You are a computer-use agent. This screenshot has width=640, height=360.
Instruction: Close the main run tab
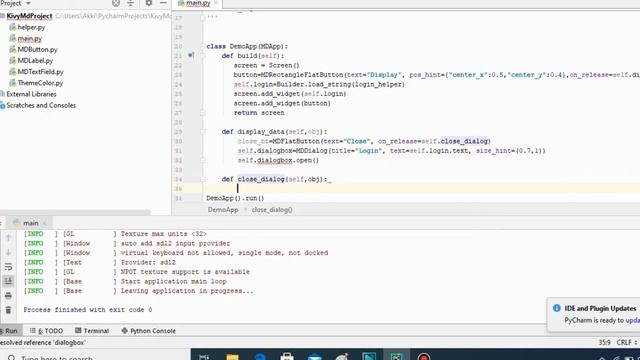[x=44, y=223]
